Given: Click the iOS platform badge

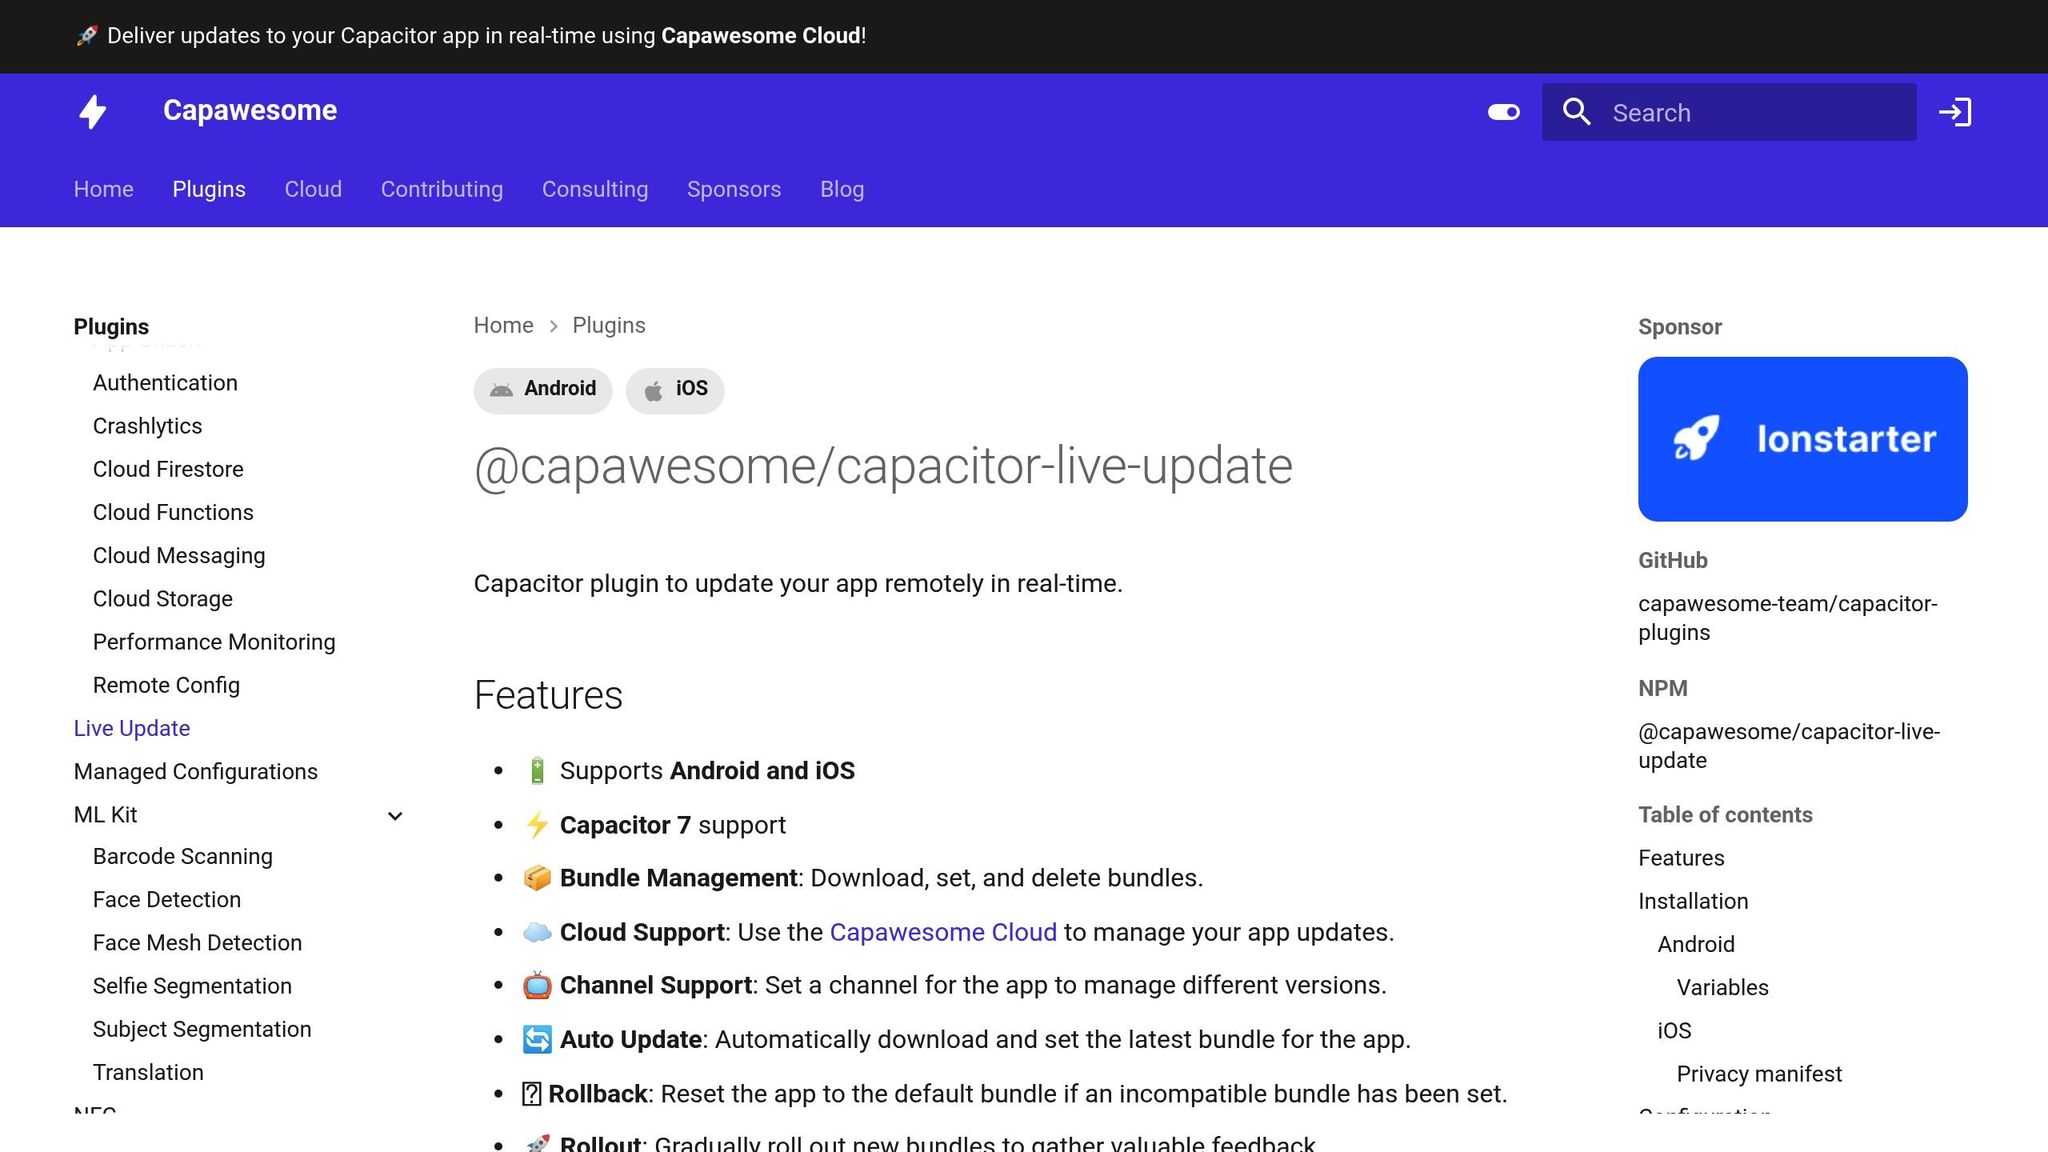Looking at the screenshot, I should (675, 389).
